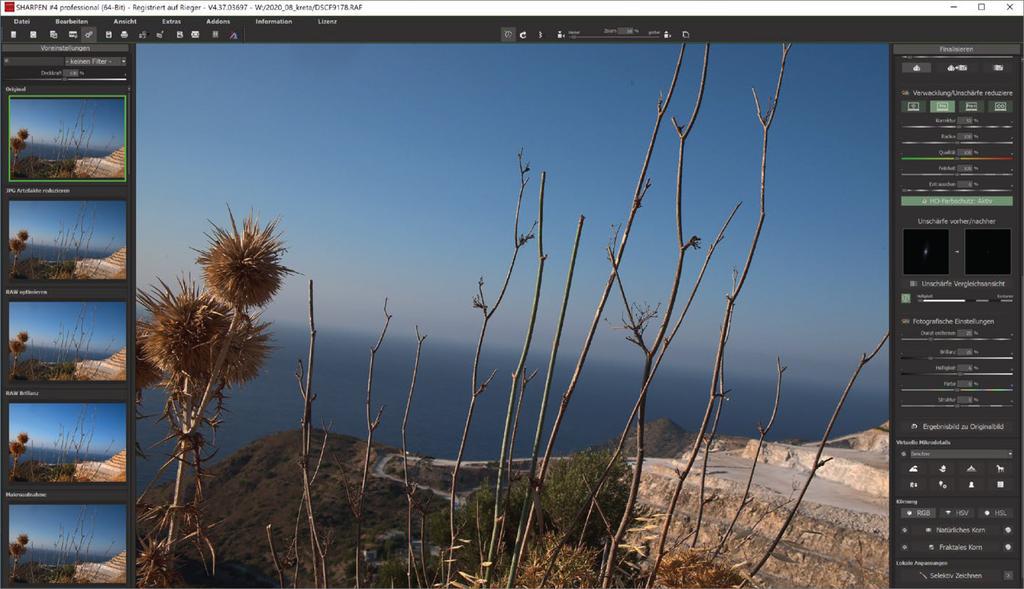Select the highlighted second sharpening mode icon
The width and height of the screenshot is (1024, 589).
click(942, 106)
